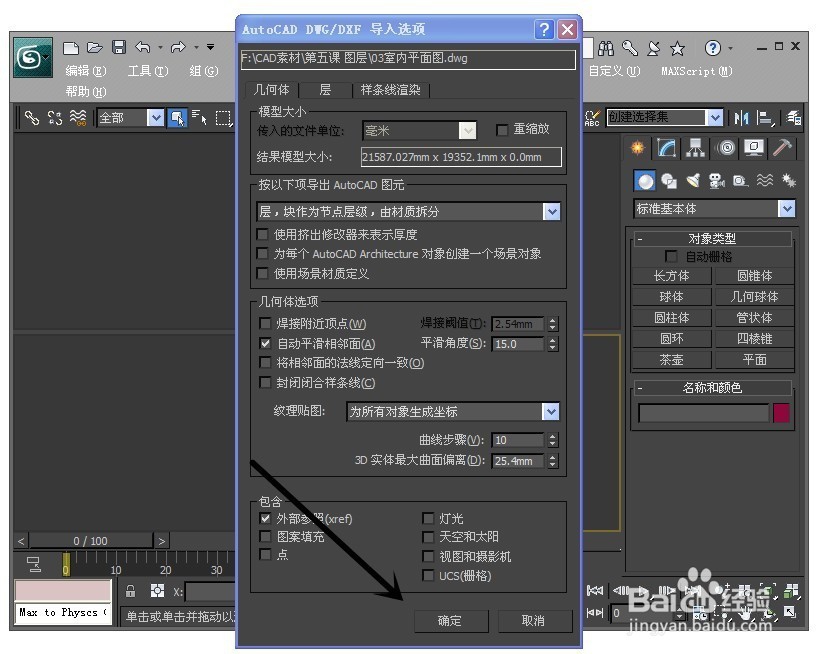The width and height of the screenshot is (818, 654).
Task: Uncheck 自动平滑相邻面(A) checkbox
Action: pyautogui.click(x=265, y=343)
